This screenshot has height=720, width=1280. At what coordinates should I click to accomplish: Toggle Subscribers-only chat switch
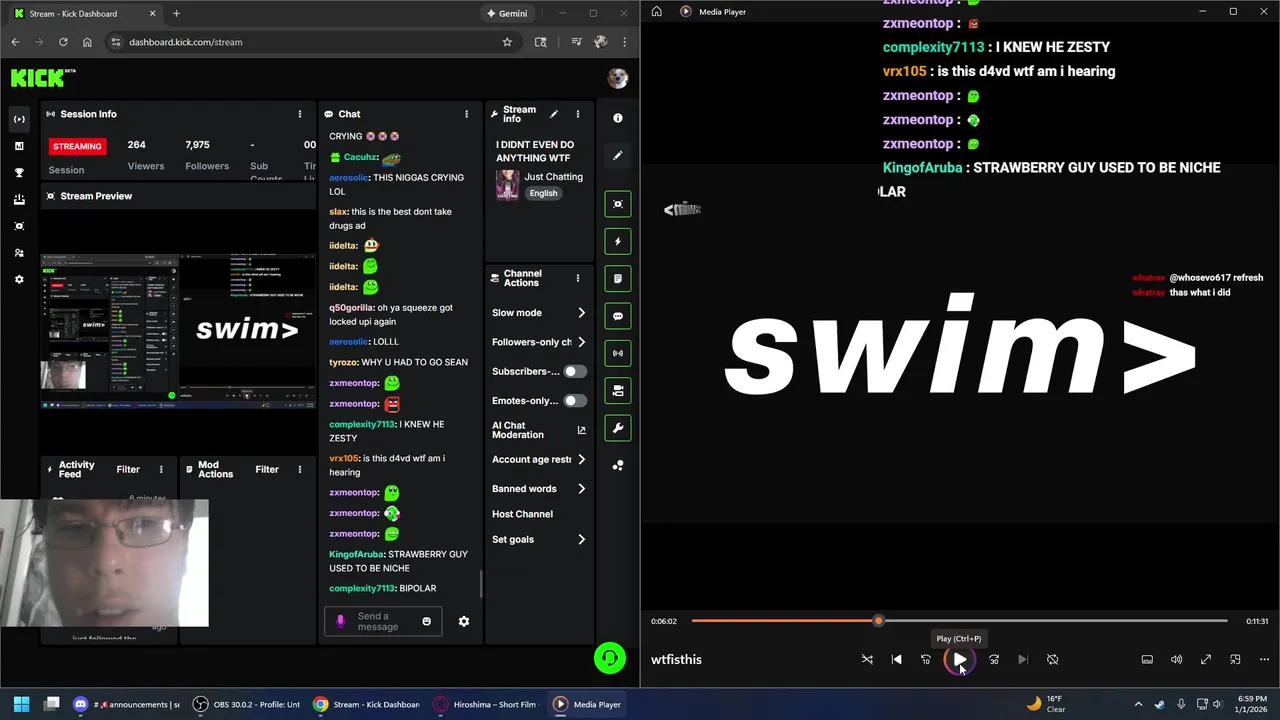[x=575, y=371]
